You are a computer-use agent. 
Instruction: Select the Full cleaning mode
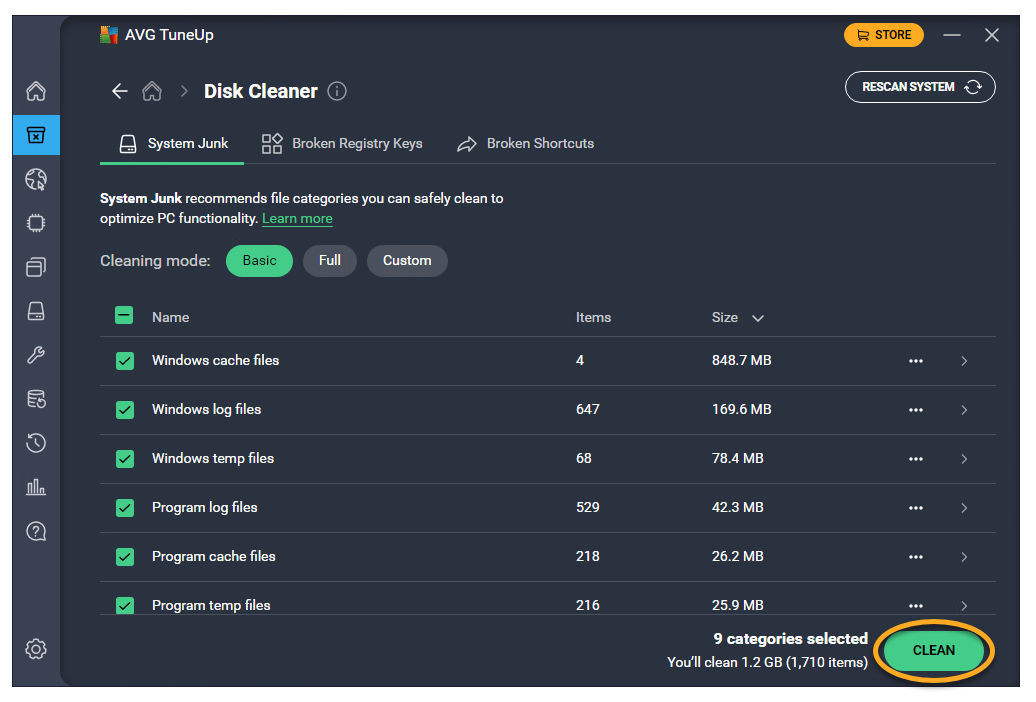(330, 261)
